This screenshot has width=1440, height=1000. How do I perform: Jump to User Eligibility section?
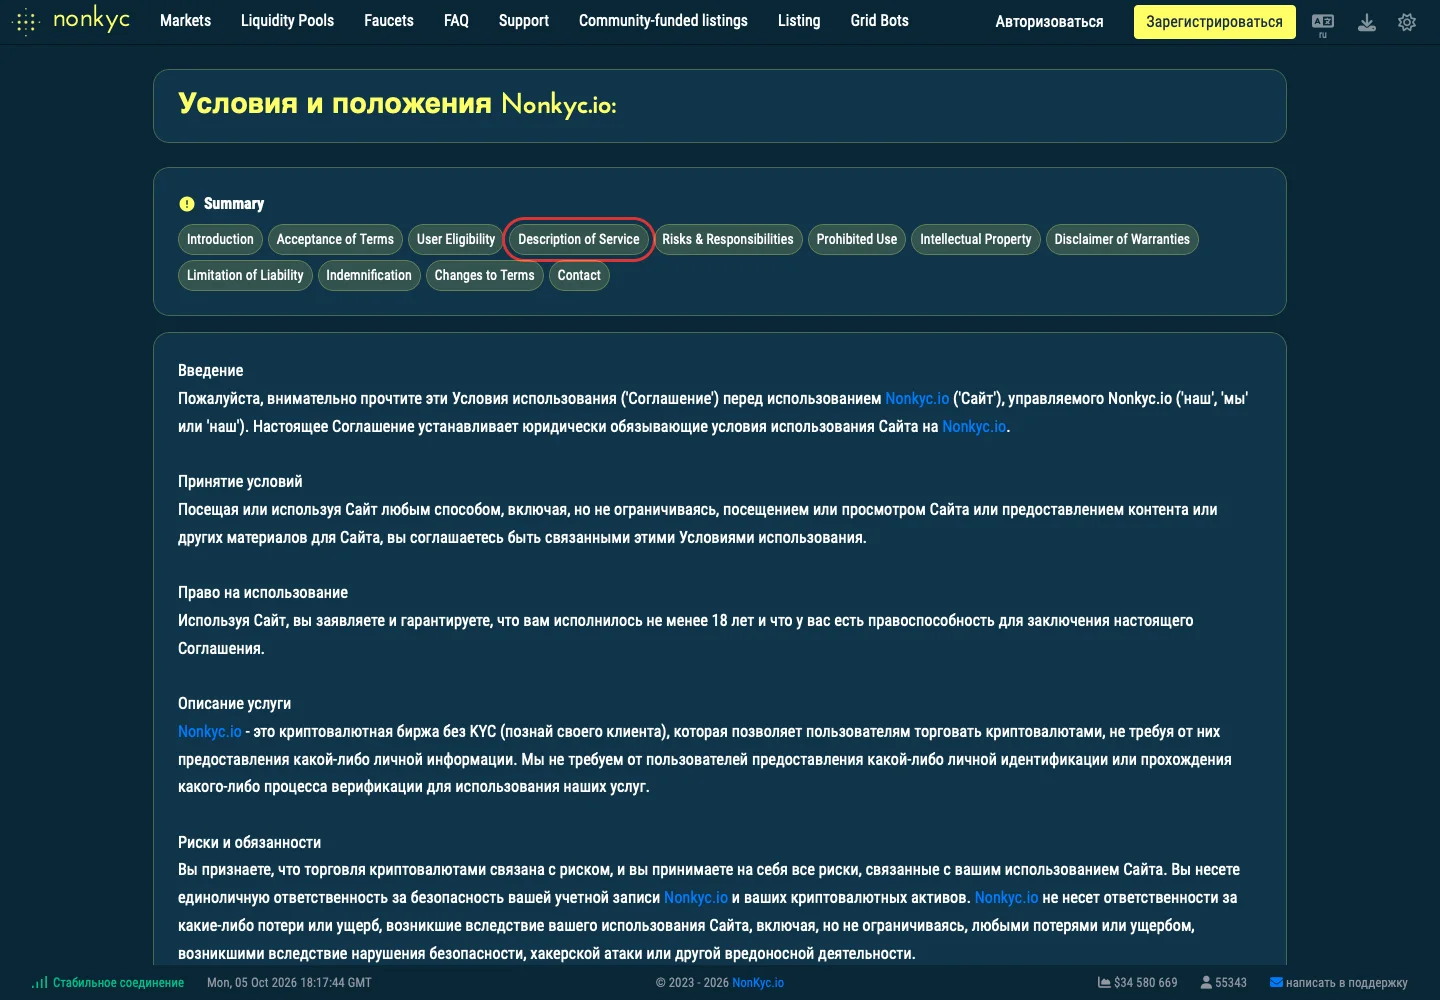pos(456,240)
